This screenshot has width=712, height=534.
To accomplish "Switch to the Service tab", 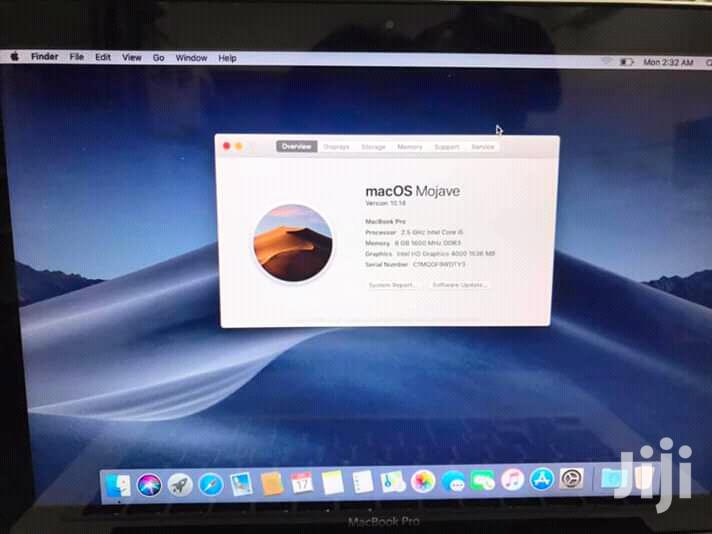I will tap(483, 147).
